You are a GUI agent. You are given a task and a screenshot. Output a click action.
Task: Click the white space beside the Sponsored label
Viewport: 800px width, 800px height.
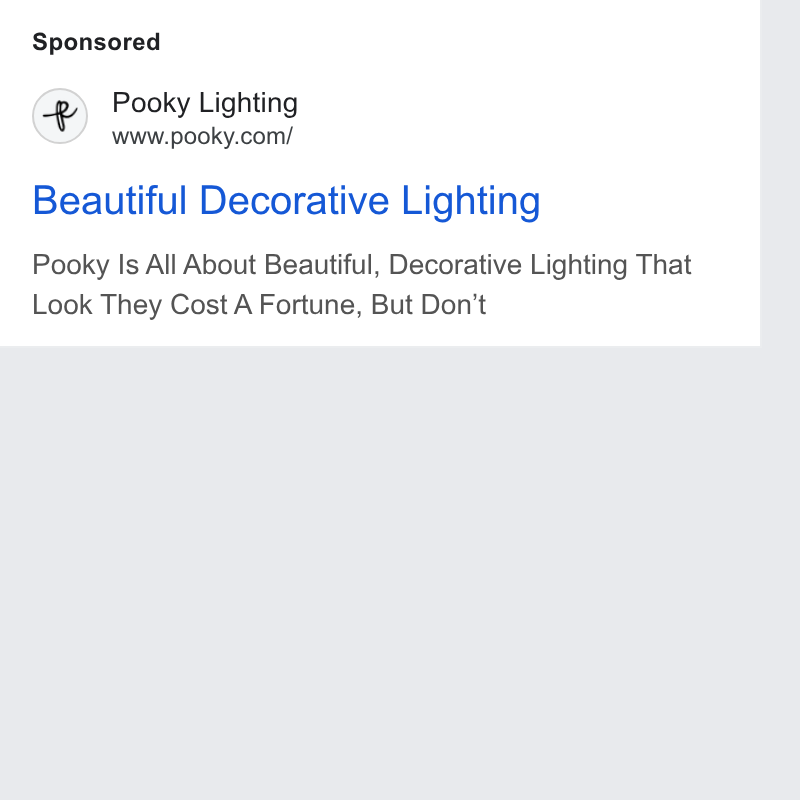point(459,42)
